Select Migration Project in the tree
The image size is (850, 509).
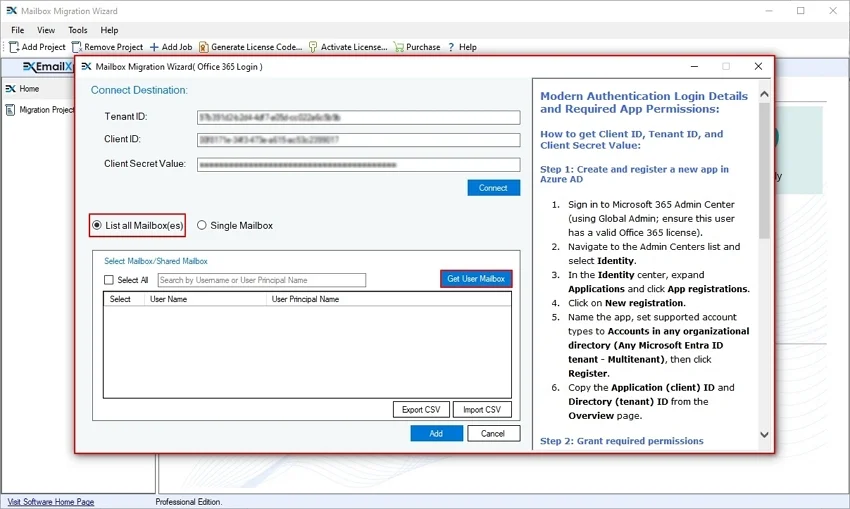46,110
